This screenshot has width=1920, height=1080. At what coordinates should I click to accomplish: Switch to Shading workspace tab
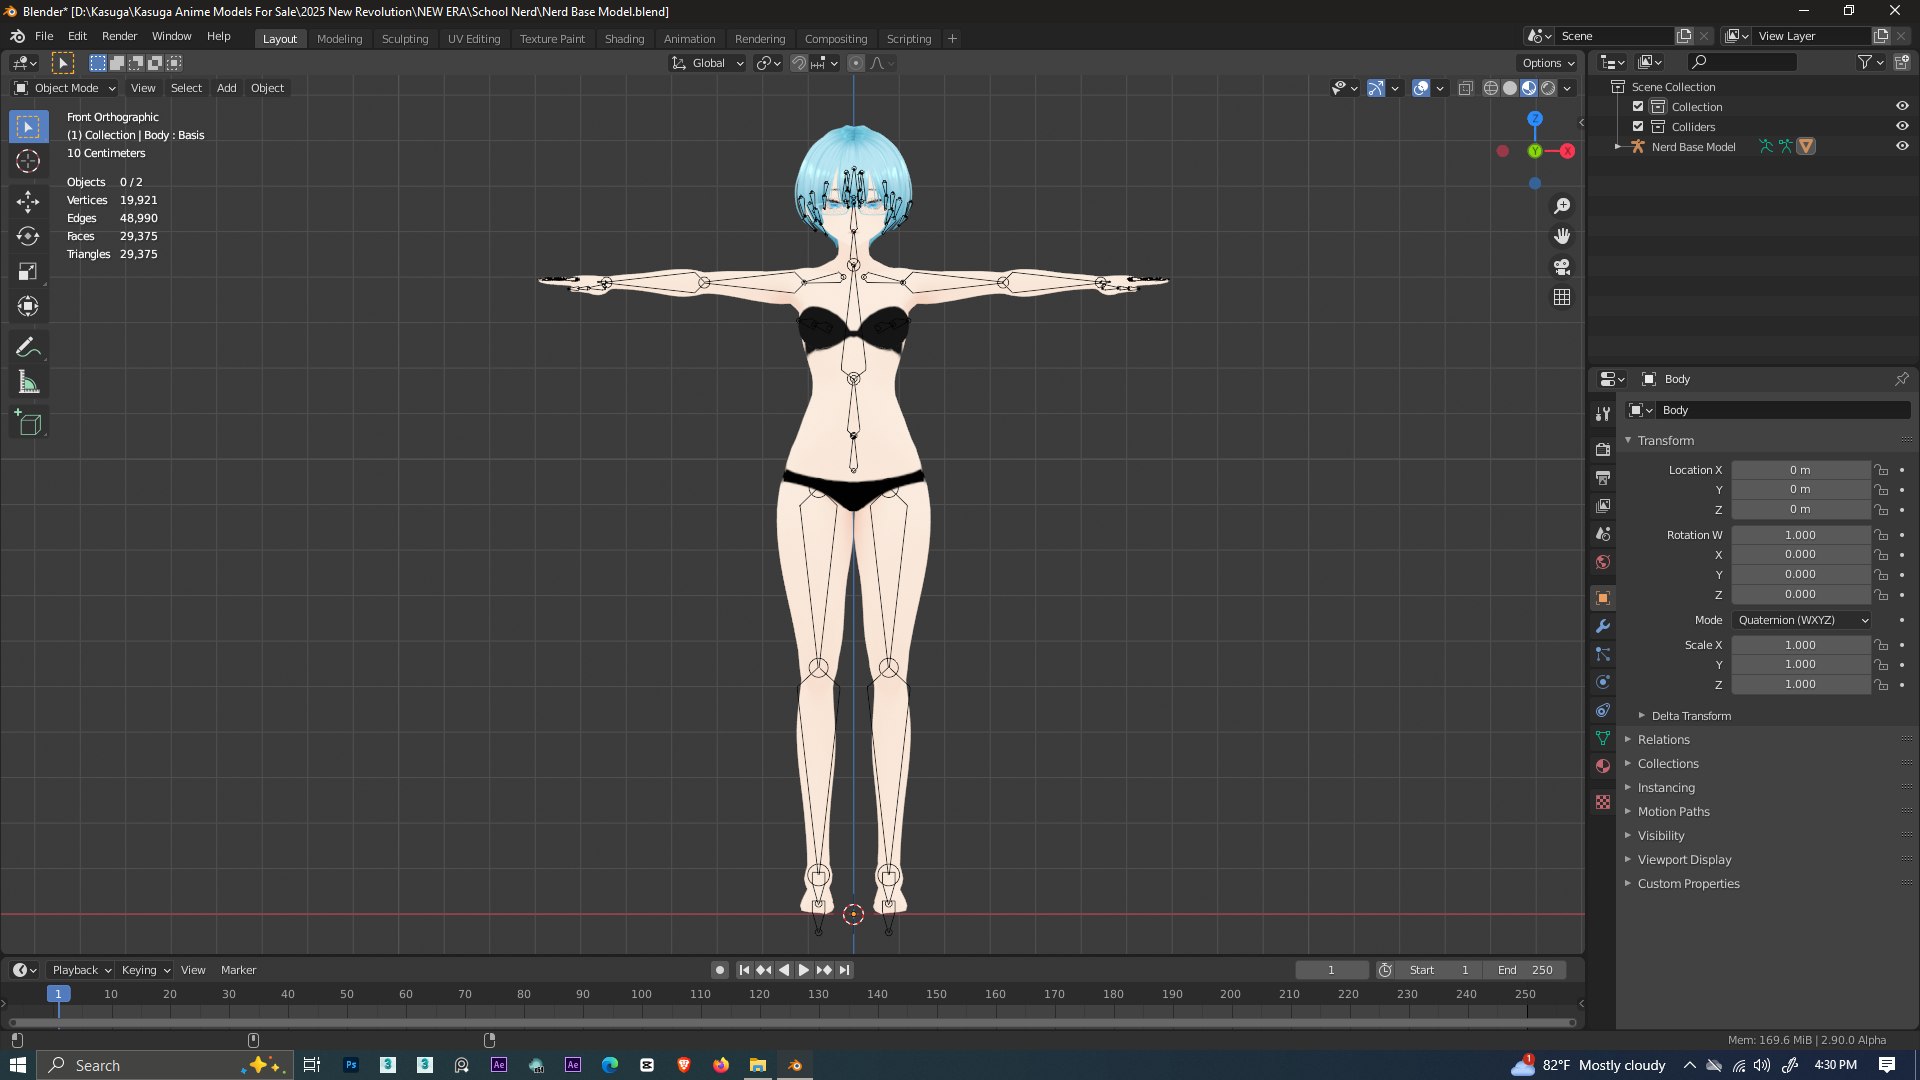pyautogui.click(x=624, y=39)
